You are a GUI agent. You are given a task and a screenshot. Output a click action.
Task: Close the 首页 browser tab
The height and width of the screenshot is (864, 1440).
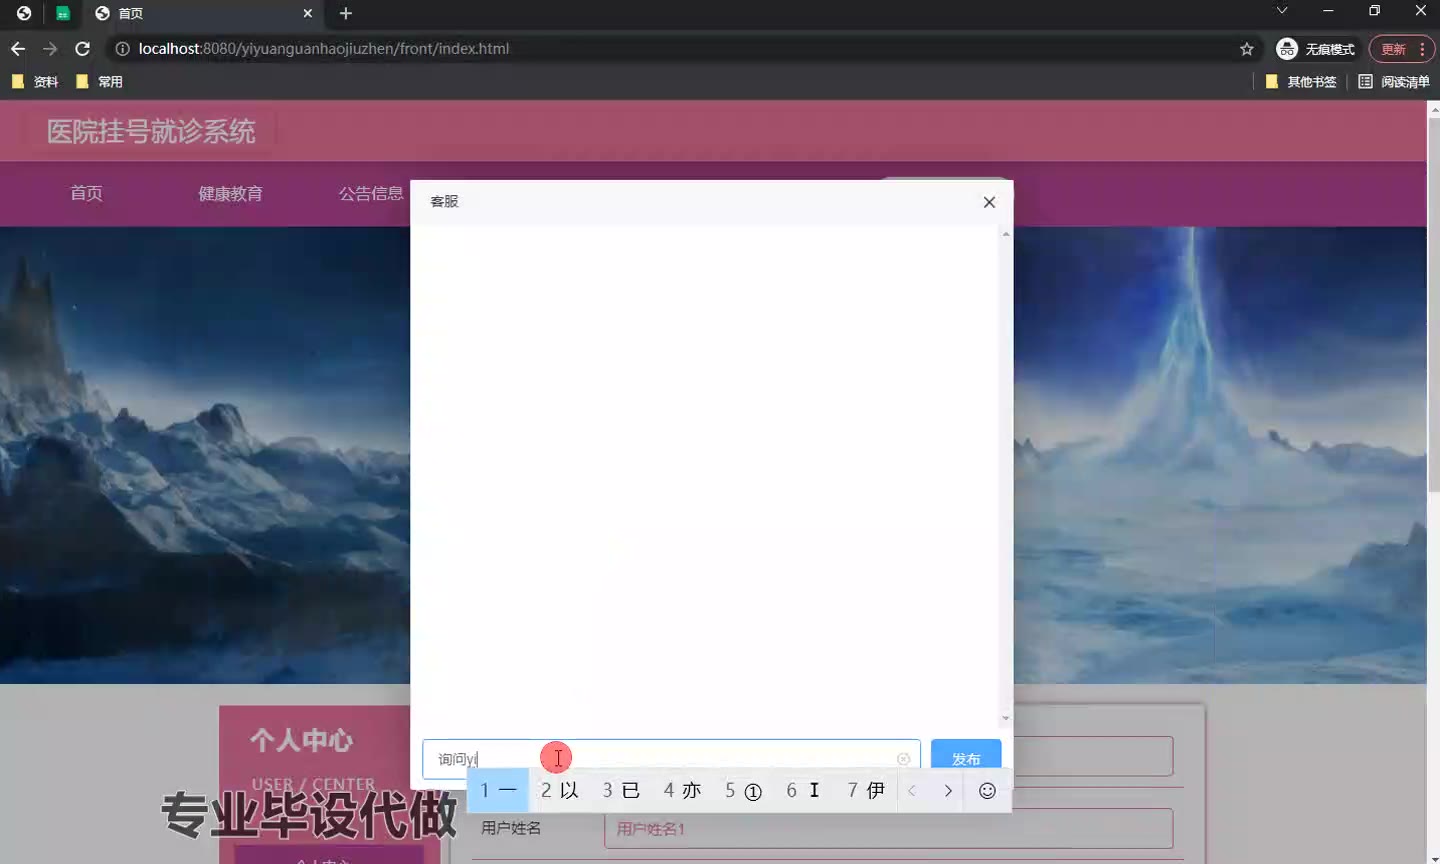[308, 13]
